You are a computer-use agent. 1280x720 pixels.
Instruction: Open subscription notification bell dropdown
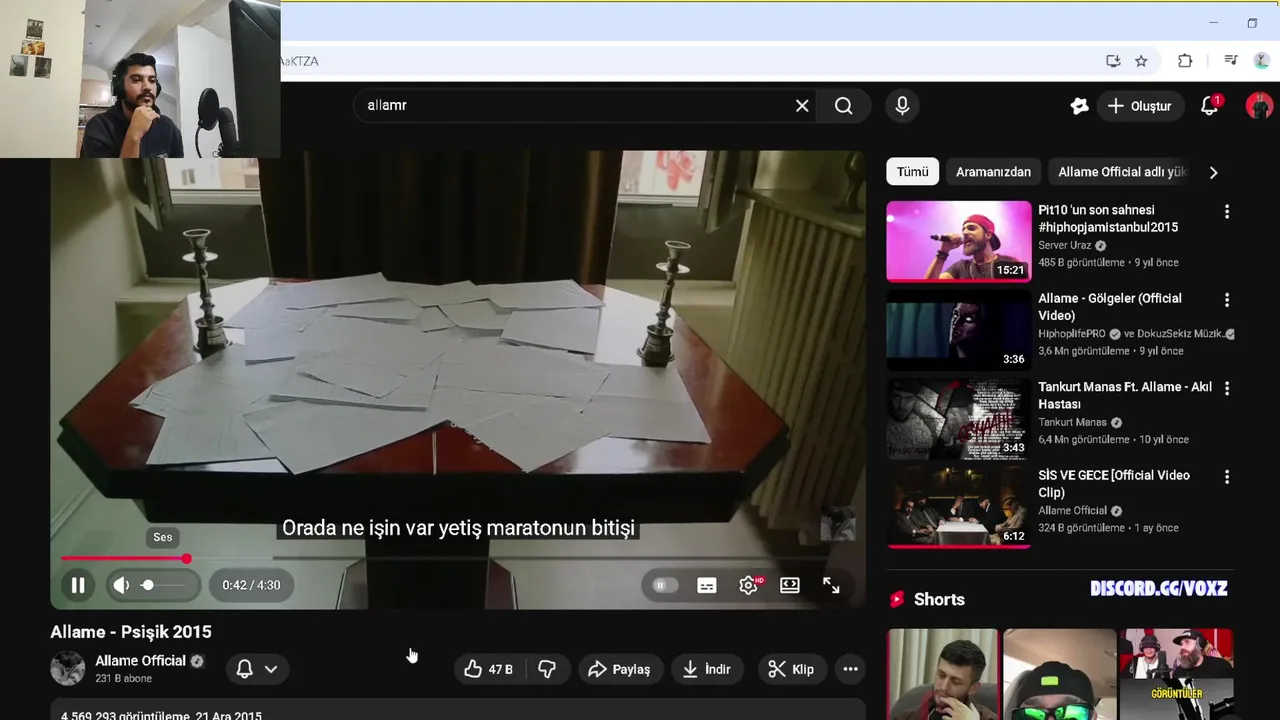tap(257, 669)
